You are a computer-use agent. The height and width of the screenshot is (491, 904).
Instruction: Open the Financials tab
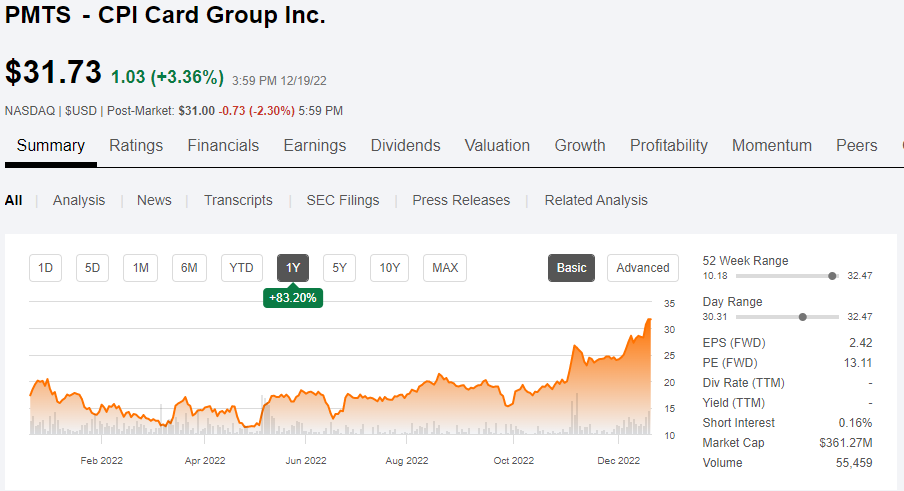223,146
